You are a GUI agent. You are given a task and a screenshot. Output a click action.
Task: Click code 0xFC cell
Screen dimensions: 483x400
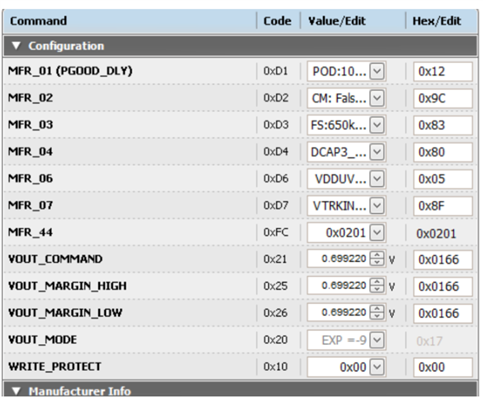point(275,233)
